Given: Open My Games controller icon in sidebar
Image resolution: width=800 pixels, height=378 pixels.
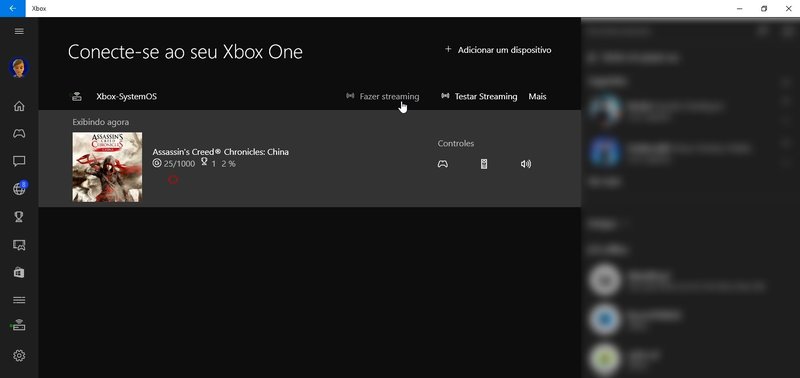Looking at the screenshot, I should click(19, 134).
